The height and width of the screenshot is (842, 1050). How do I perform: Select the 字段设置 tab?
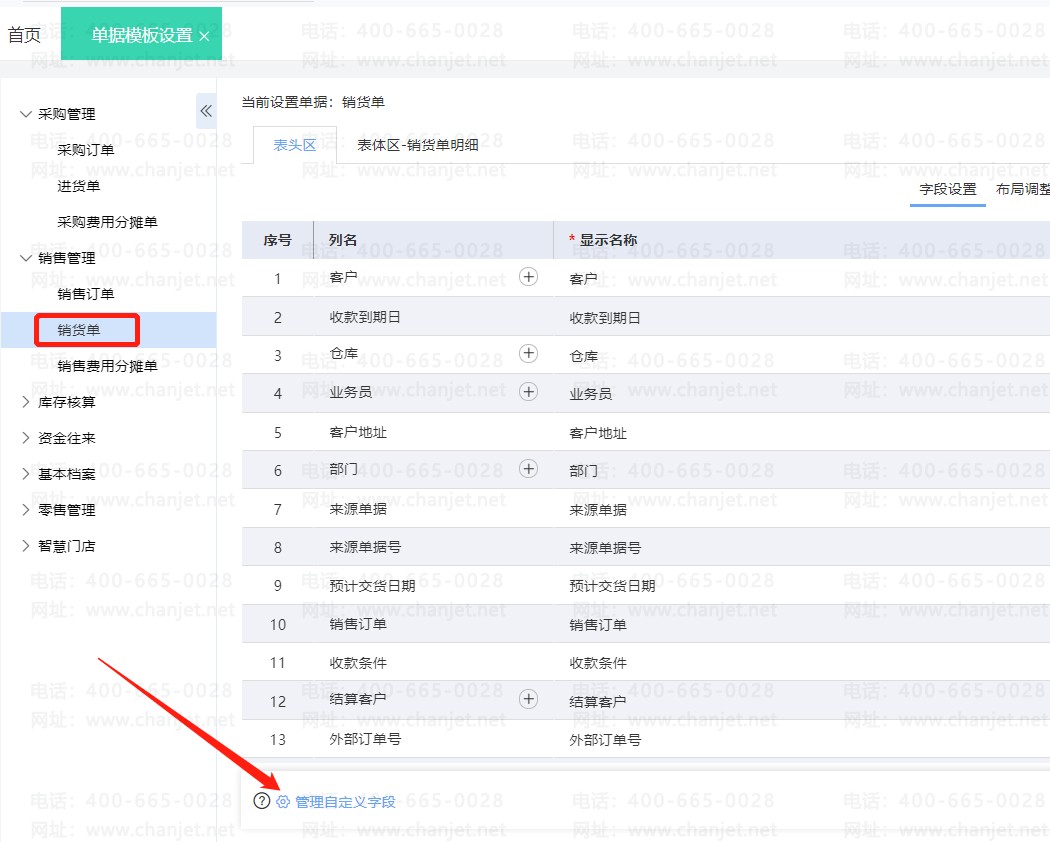pyautogui.click(x=948, y=190)
